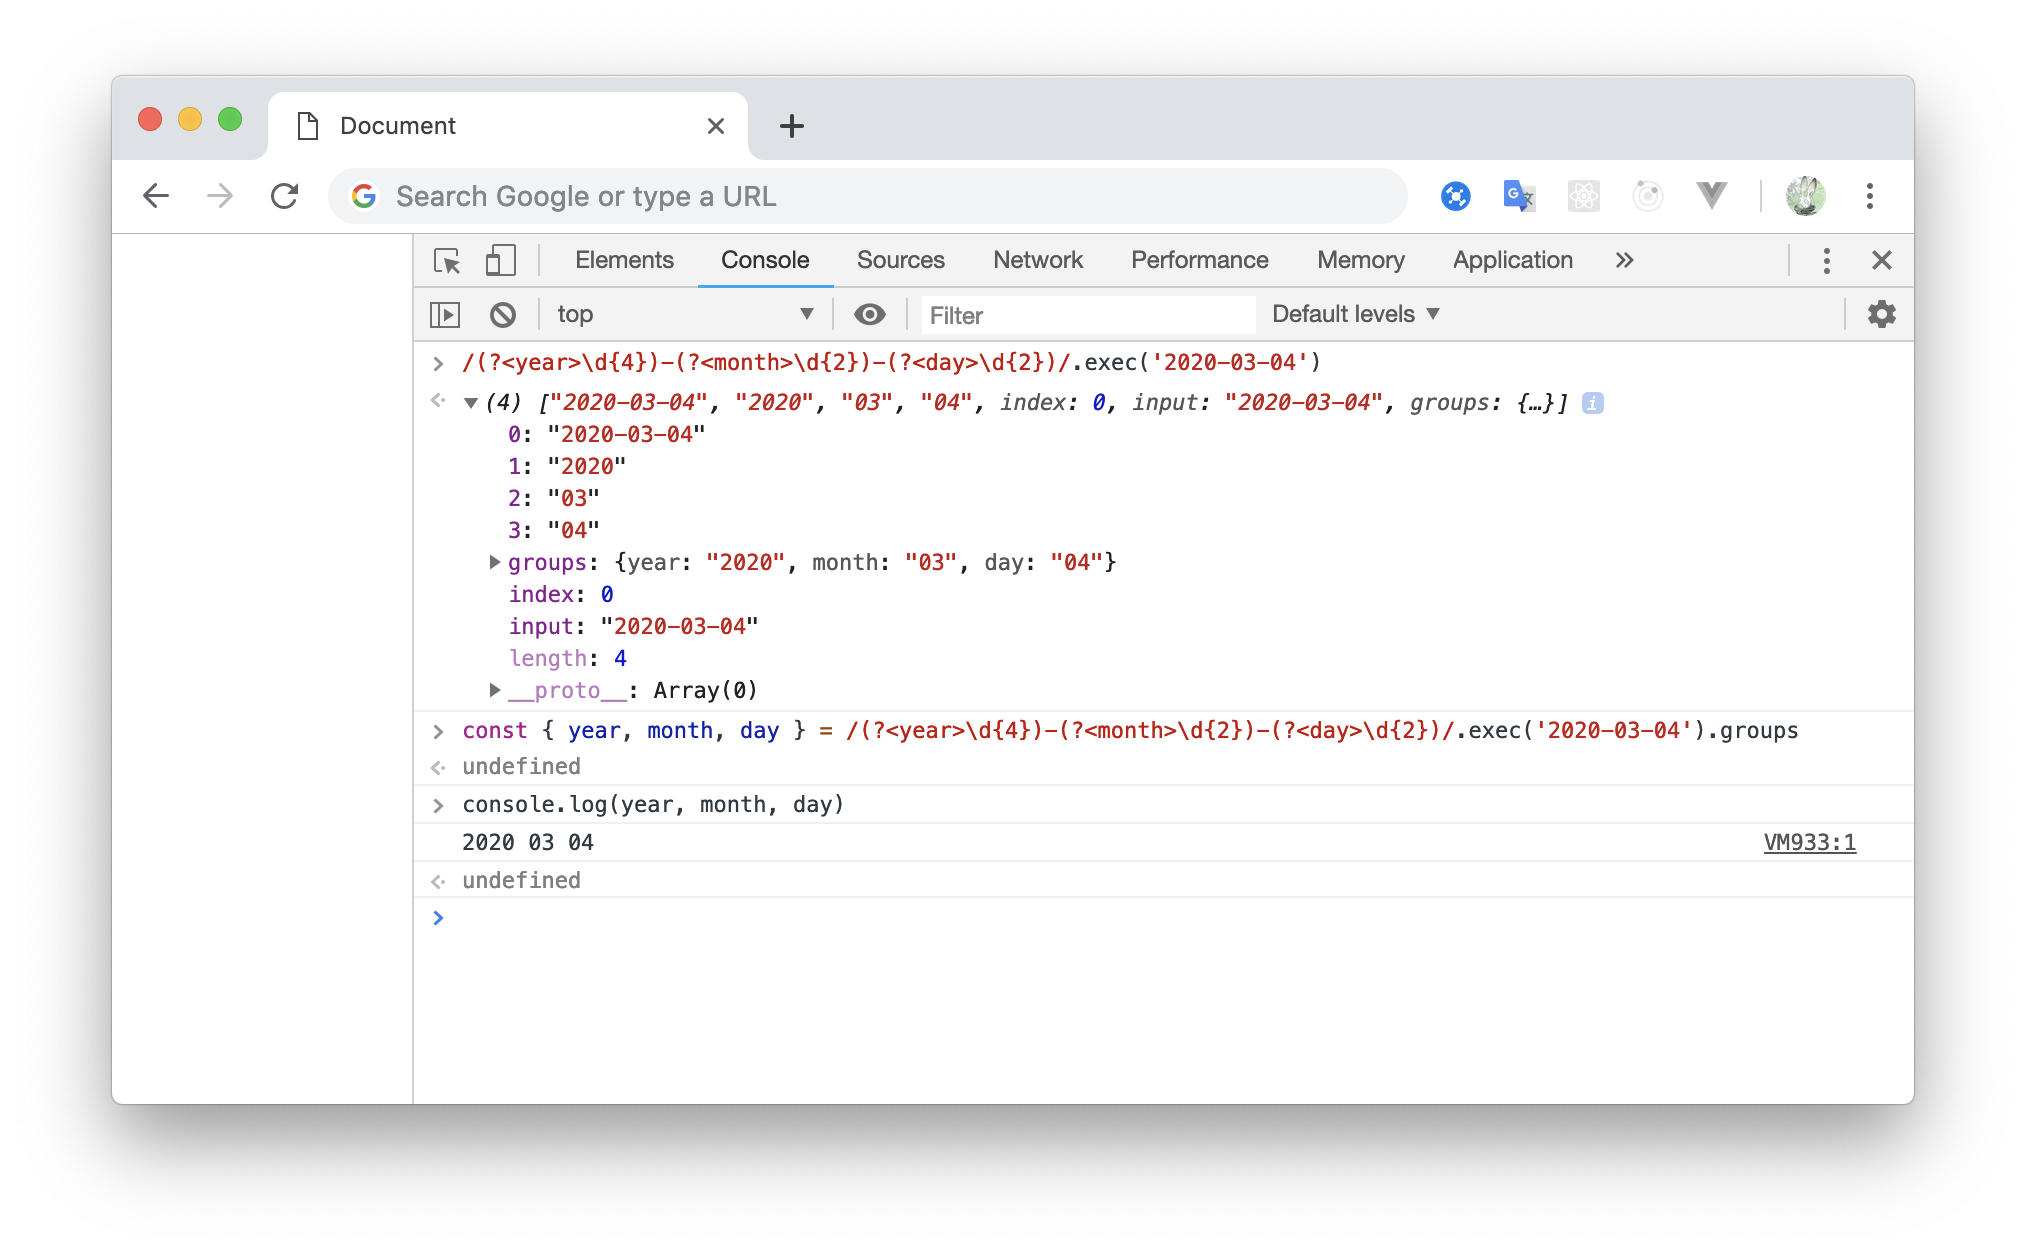Switch to the Network tab

pos(1037,261)
